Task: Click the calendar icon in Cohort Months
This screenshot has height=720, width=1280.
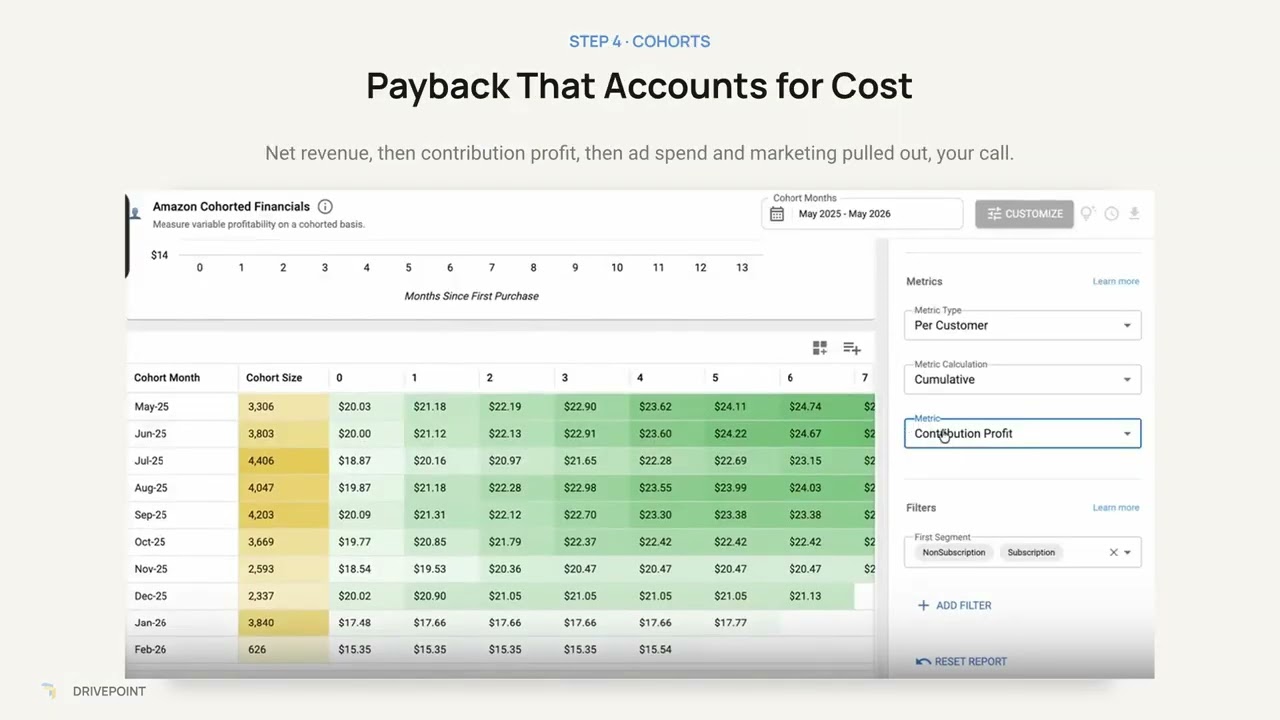Action: click(x=777, y=214)
